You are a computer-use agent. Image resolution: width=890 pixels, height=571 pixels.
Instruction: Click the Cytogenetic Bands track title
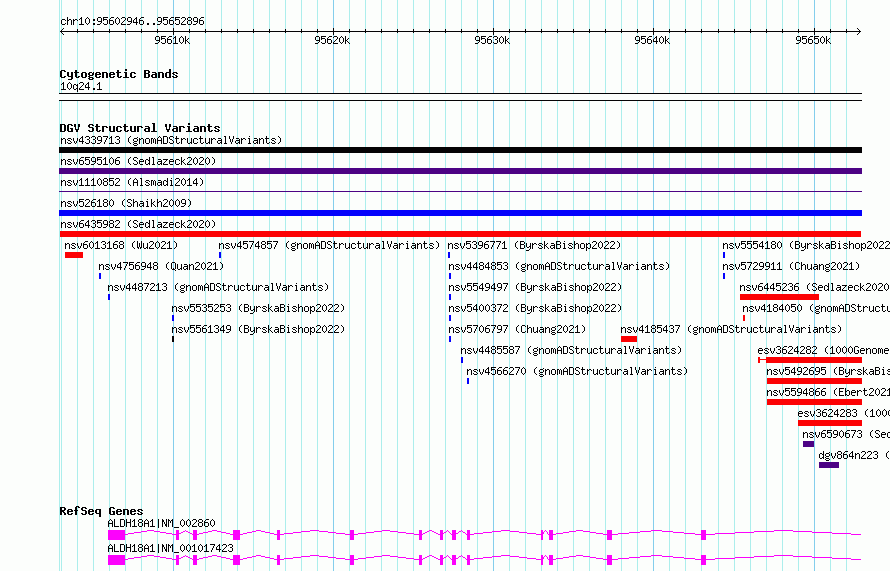point(119,74)
